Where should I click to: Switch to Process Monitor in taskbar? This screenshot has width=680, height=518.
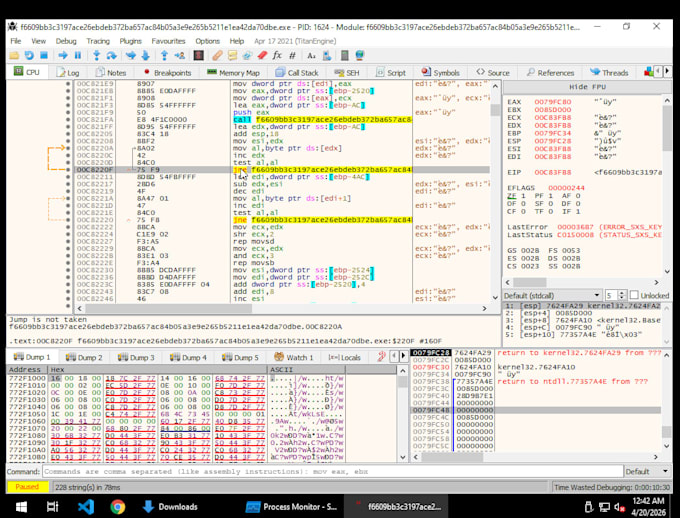(x=291, y=506)
